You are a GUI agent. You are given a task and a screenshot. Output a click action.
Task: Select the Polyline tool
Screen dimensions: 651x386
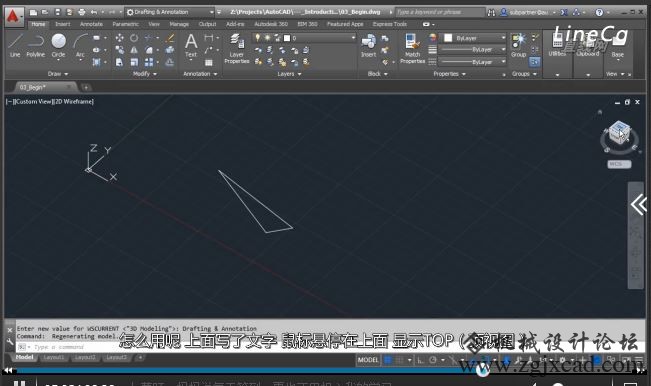pos(36,46)
